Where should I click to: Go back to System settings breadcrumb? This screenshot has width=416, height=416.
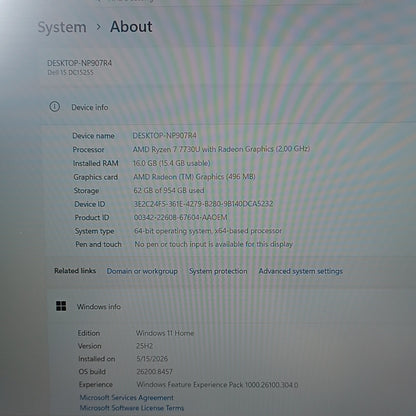tap(62, 27)
